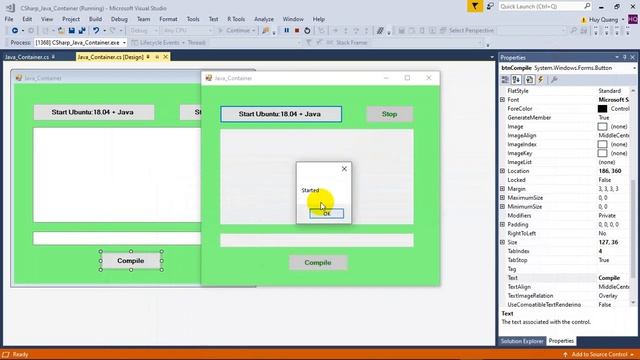The height and width of the screenshot is (360, 640).
Task: Click the Save icon in the toolbar
Action: coord(72,31)
